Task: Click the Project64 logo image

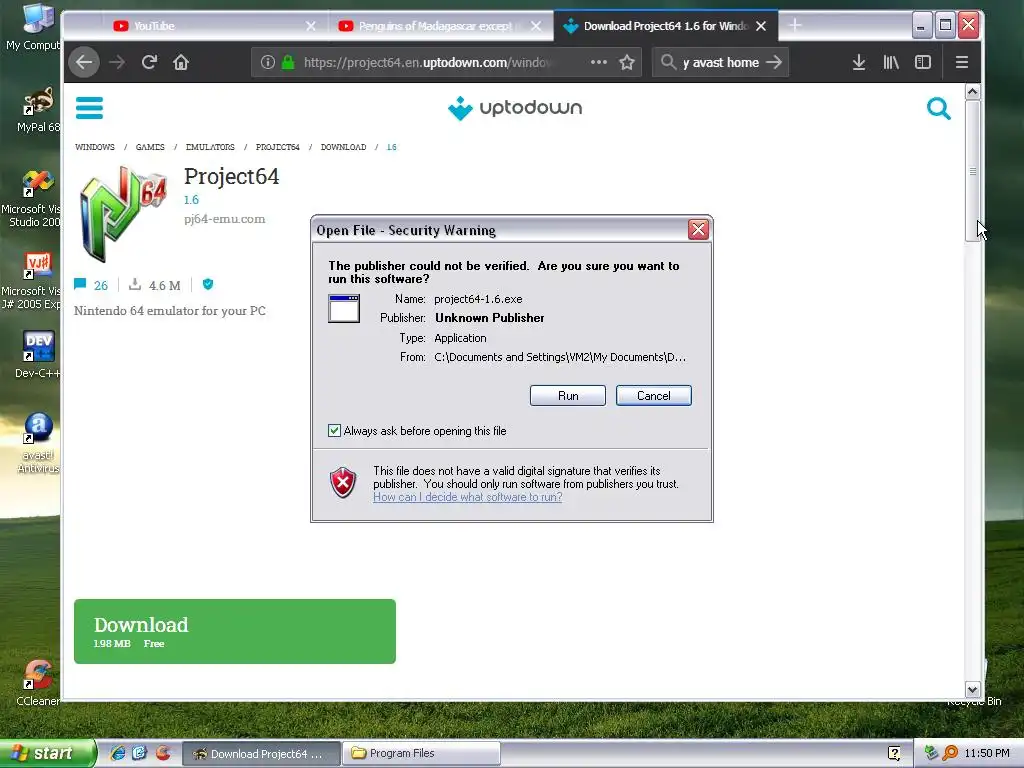Action: click(x=123, y=214)
